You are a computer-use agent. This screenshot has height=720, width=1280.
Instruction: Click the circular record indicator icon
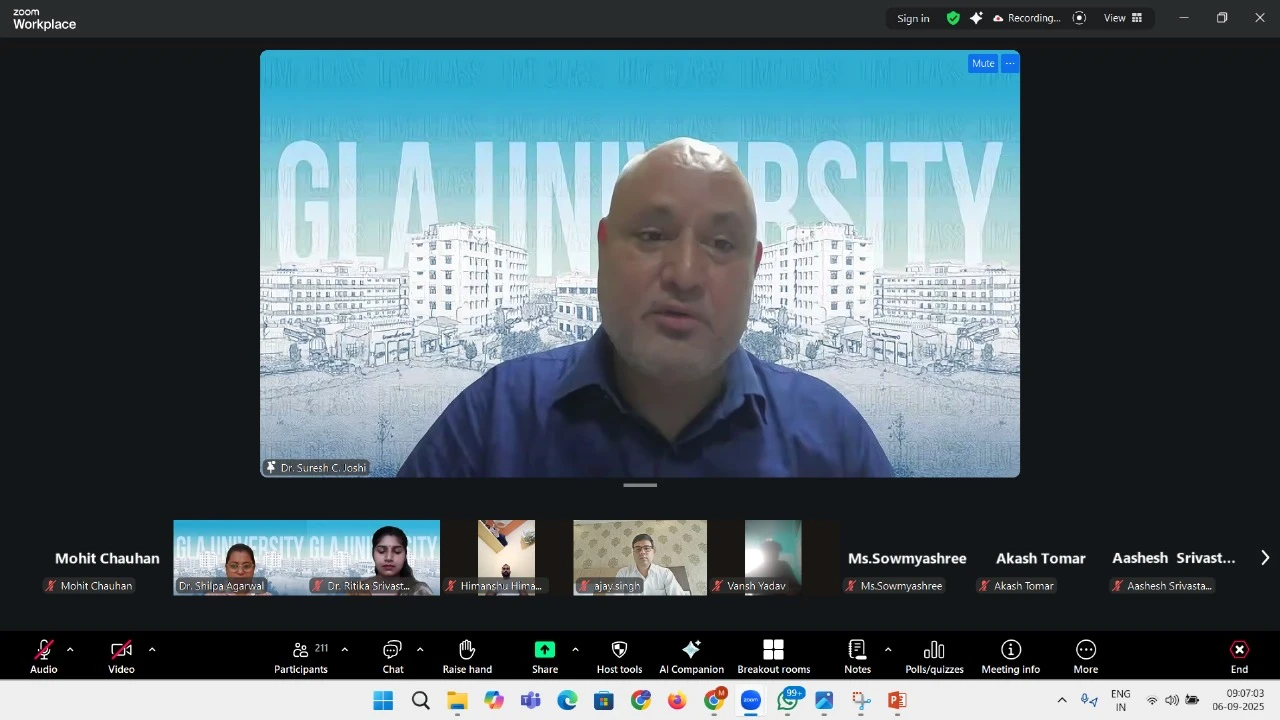1079,18
